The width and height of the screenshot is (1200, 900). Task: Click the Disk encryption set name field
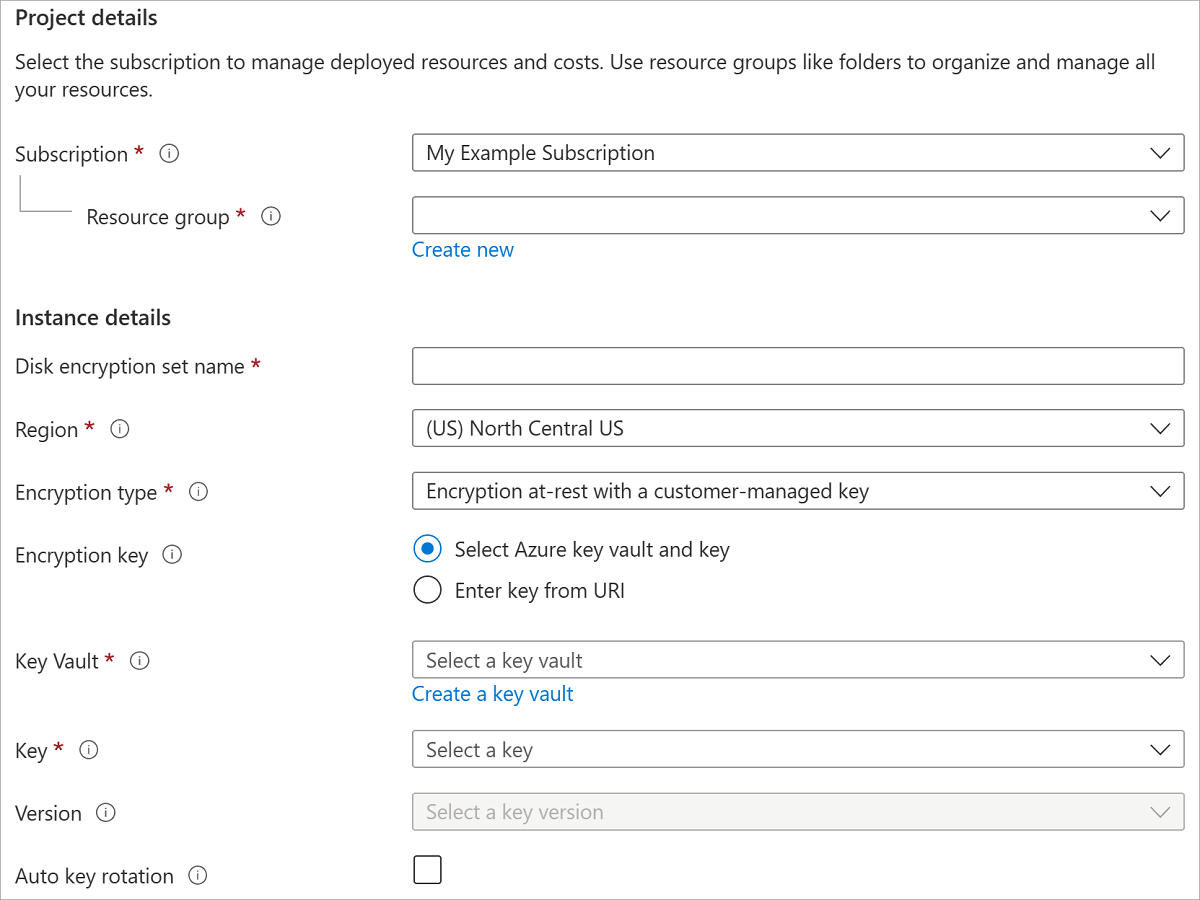point(798,366)
